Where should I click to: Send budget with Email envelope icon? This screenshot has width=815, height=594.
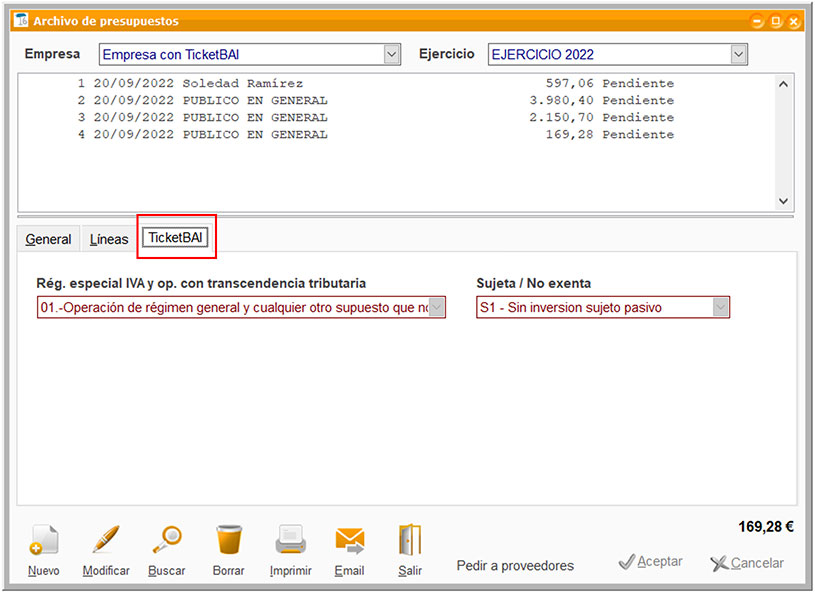pyautogui.click(x=349, y=541)
